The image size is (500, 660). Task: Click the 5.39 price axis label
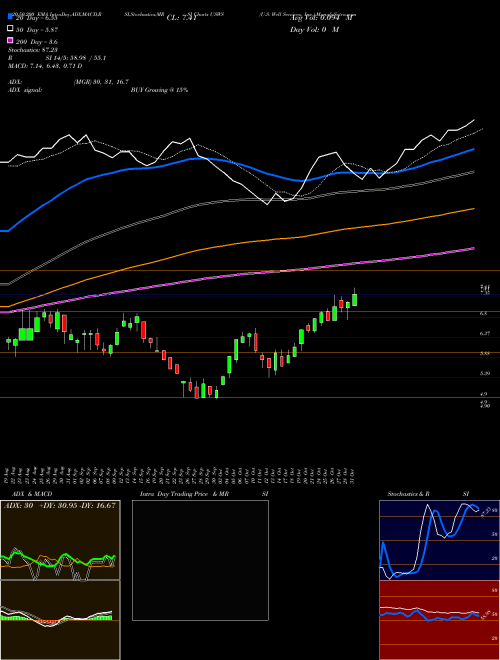(x=484, y=373)
